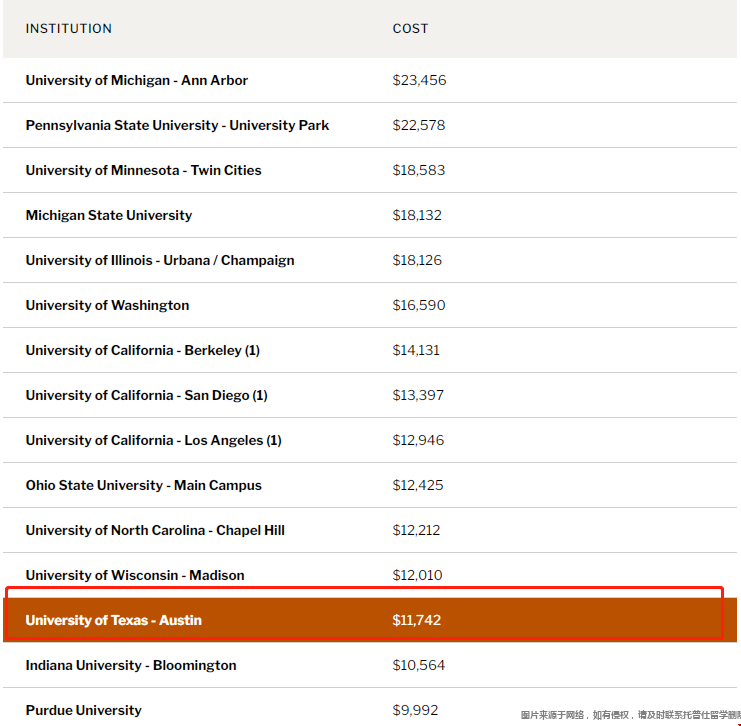Click the $13,397 cost value
Image resolution: width=741 pixels, height=726 pixels.
(418, 395)
